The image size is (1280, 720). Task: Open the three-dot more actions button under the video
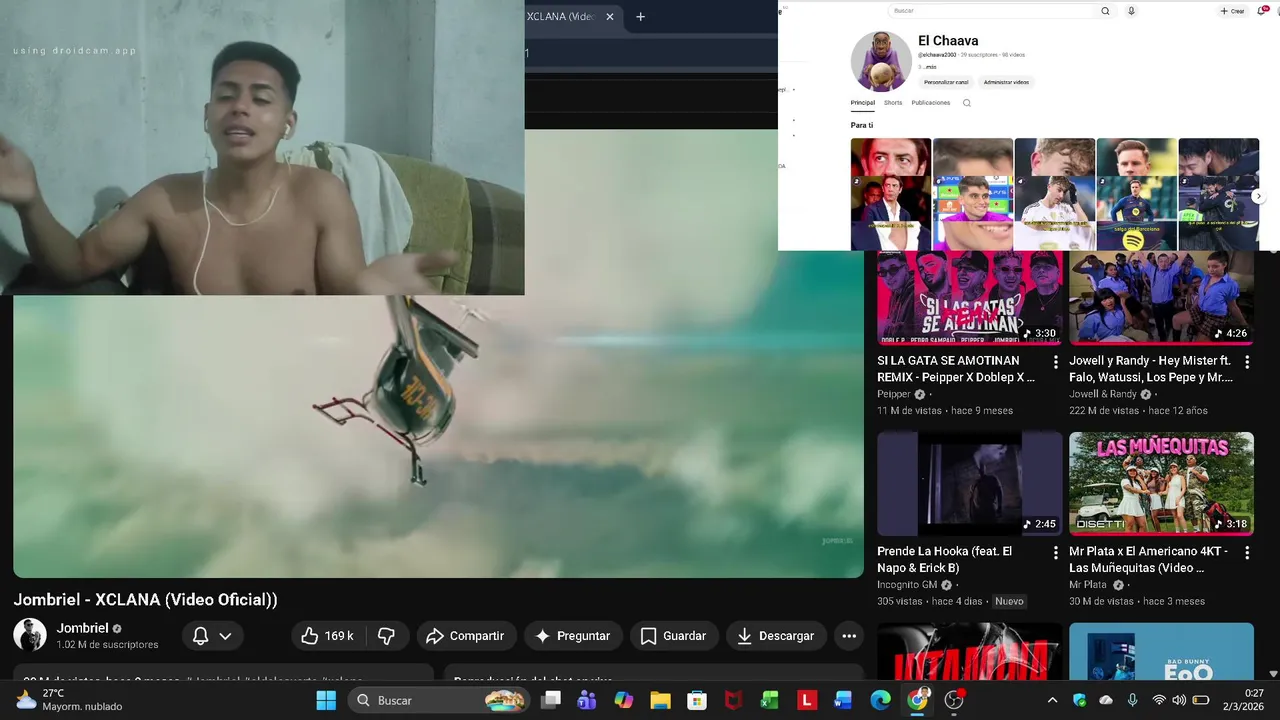click(849, 636)
